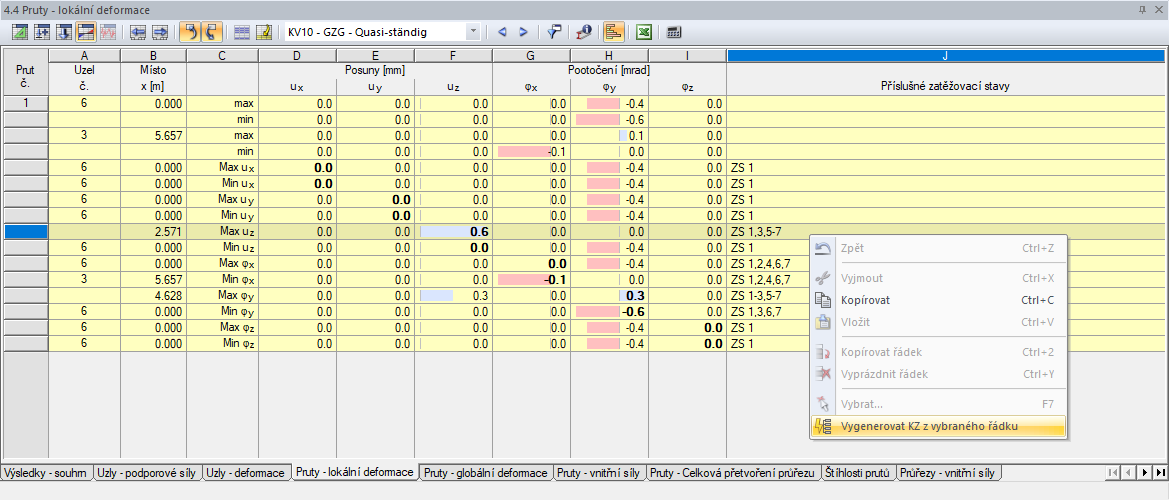1169x500 pixels.
Task: Go to next table with right-arrow icon
Action: 160,32
